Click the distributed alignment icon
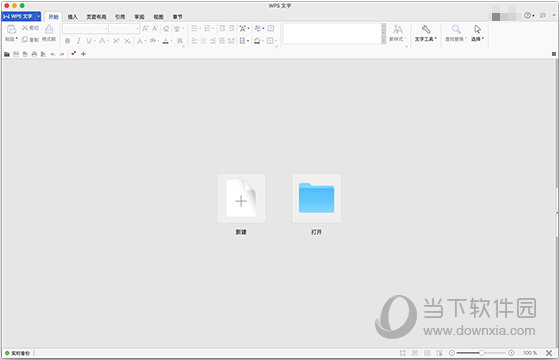 [x=231, y=41]
